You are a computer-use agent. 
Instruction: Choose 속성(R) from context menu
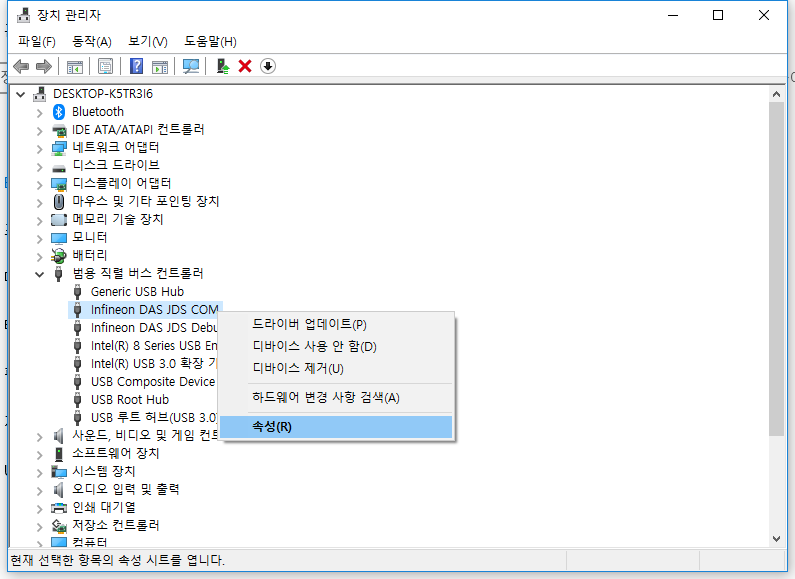(337, 427)
